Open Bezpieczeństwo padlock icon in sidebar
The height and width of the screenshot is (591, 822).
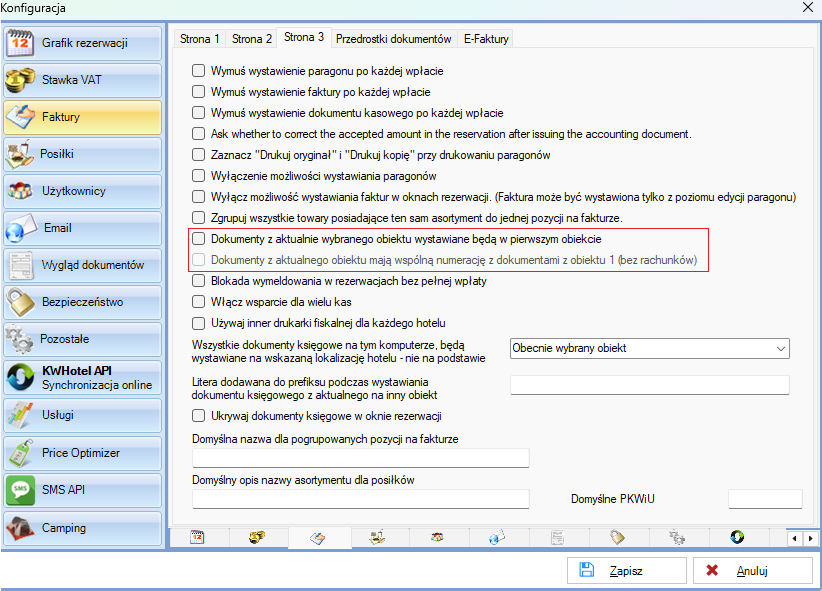click(21, 302)
